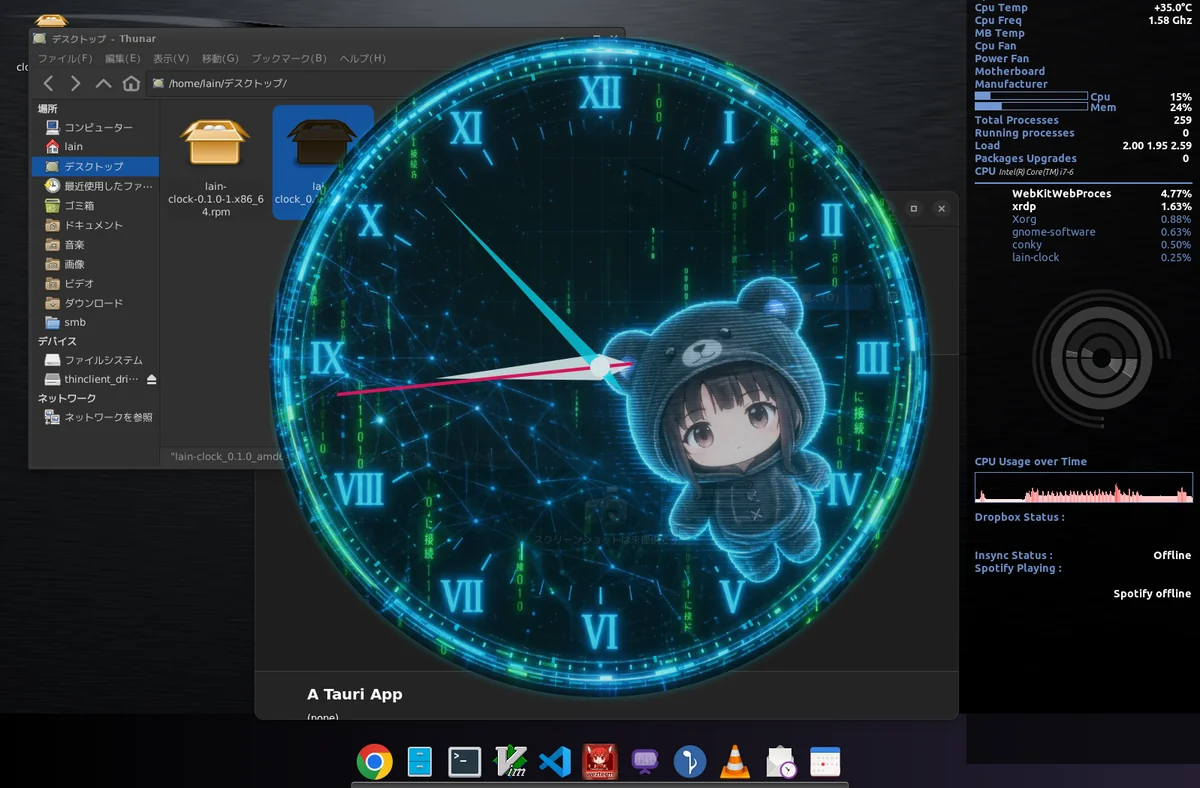This screenshot has width=1200, height=788.
Task: Go to parent folder in Thunar
Action: click(x=103, y=84)
